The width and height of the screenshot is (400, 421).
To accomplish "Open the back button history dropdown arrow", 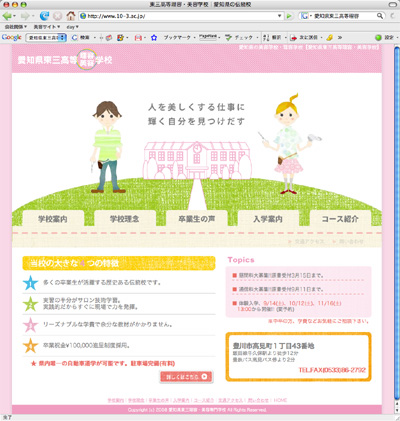I will (x=14, y=16).
